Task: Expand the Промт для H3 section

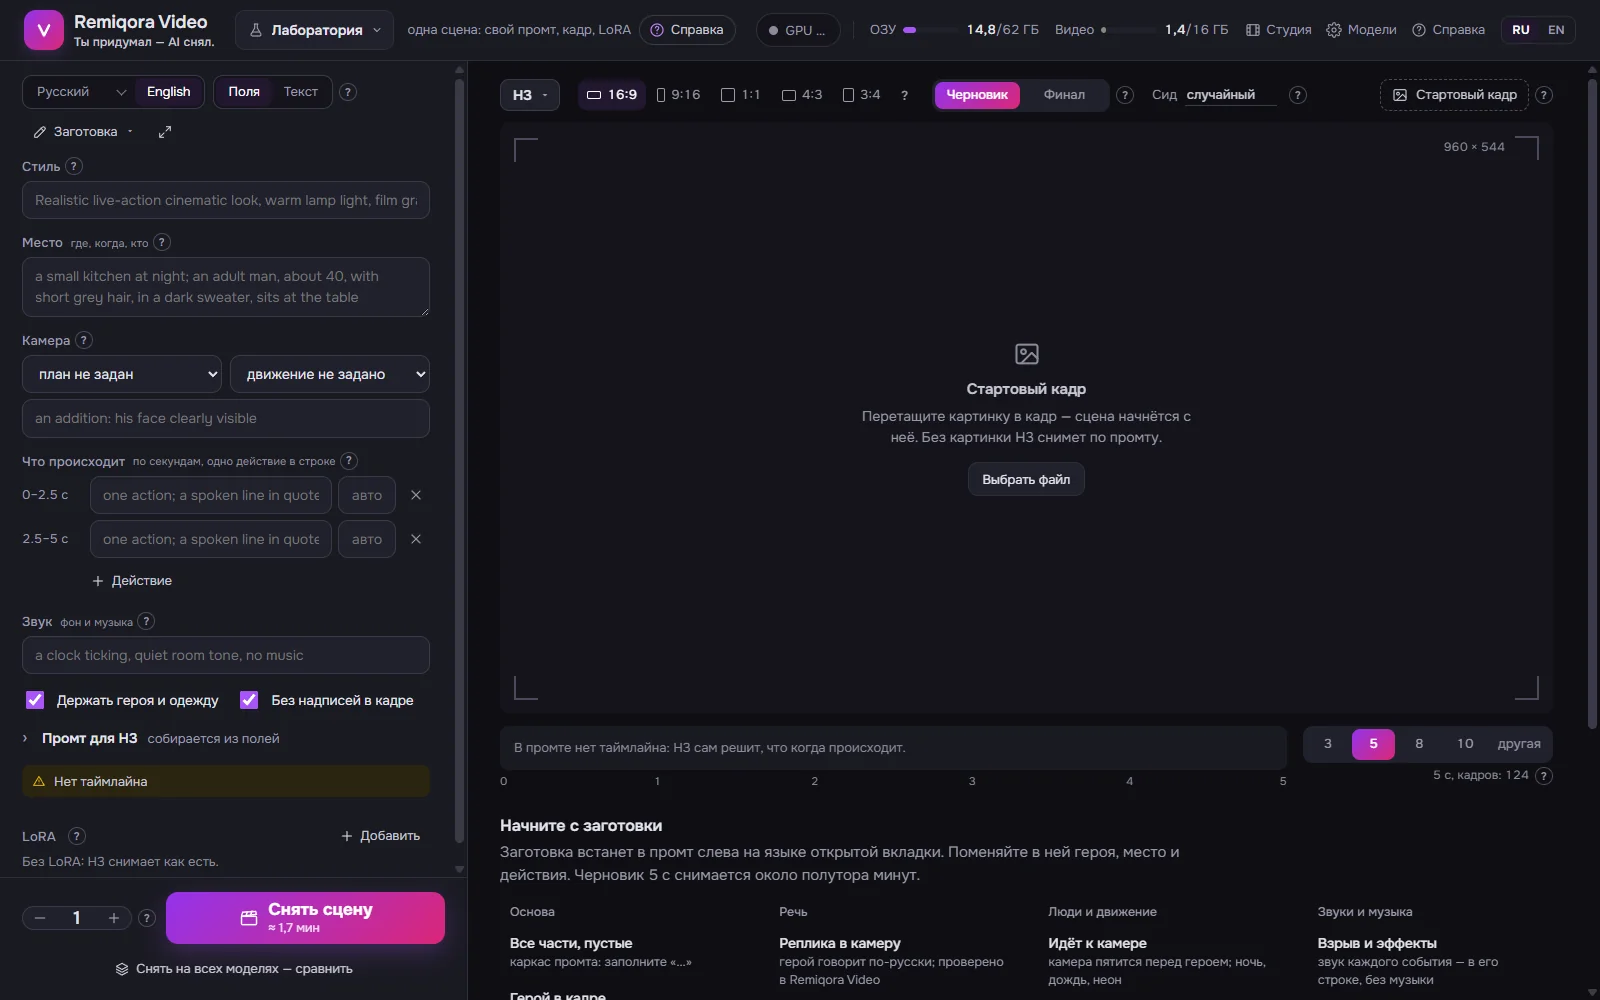Action: click(89, 738)
